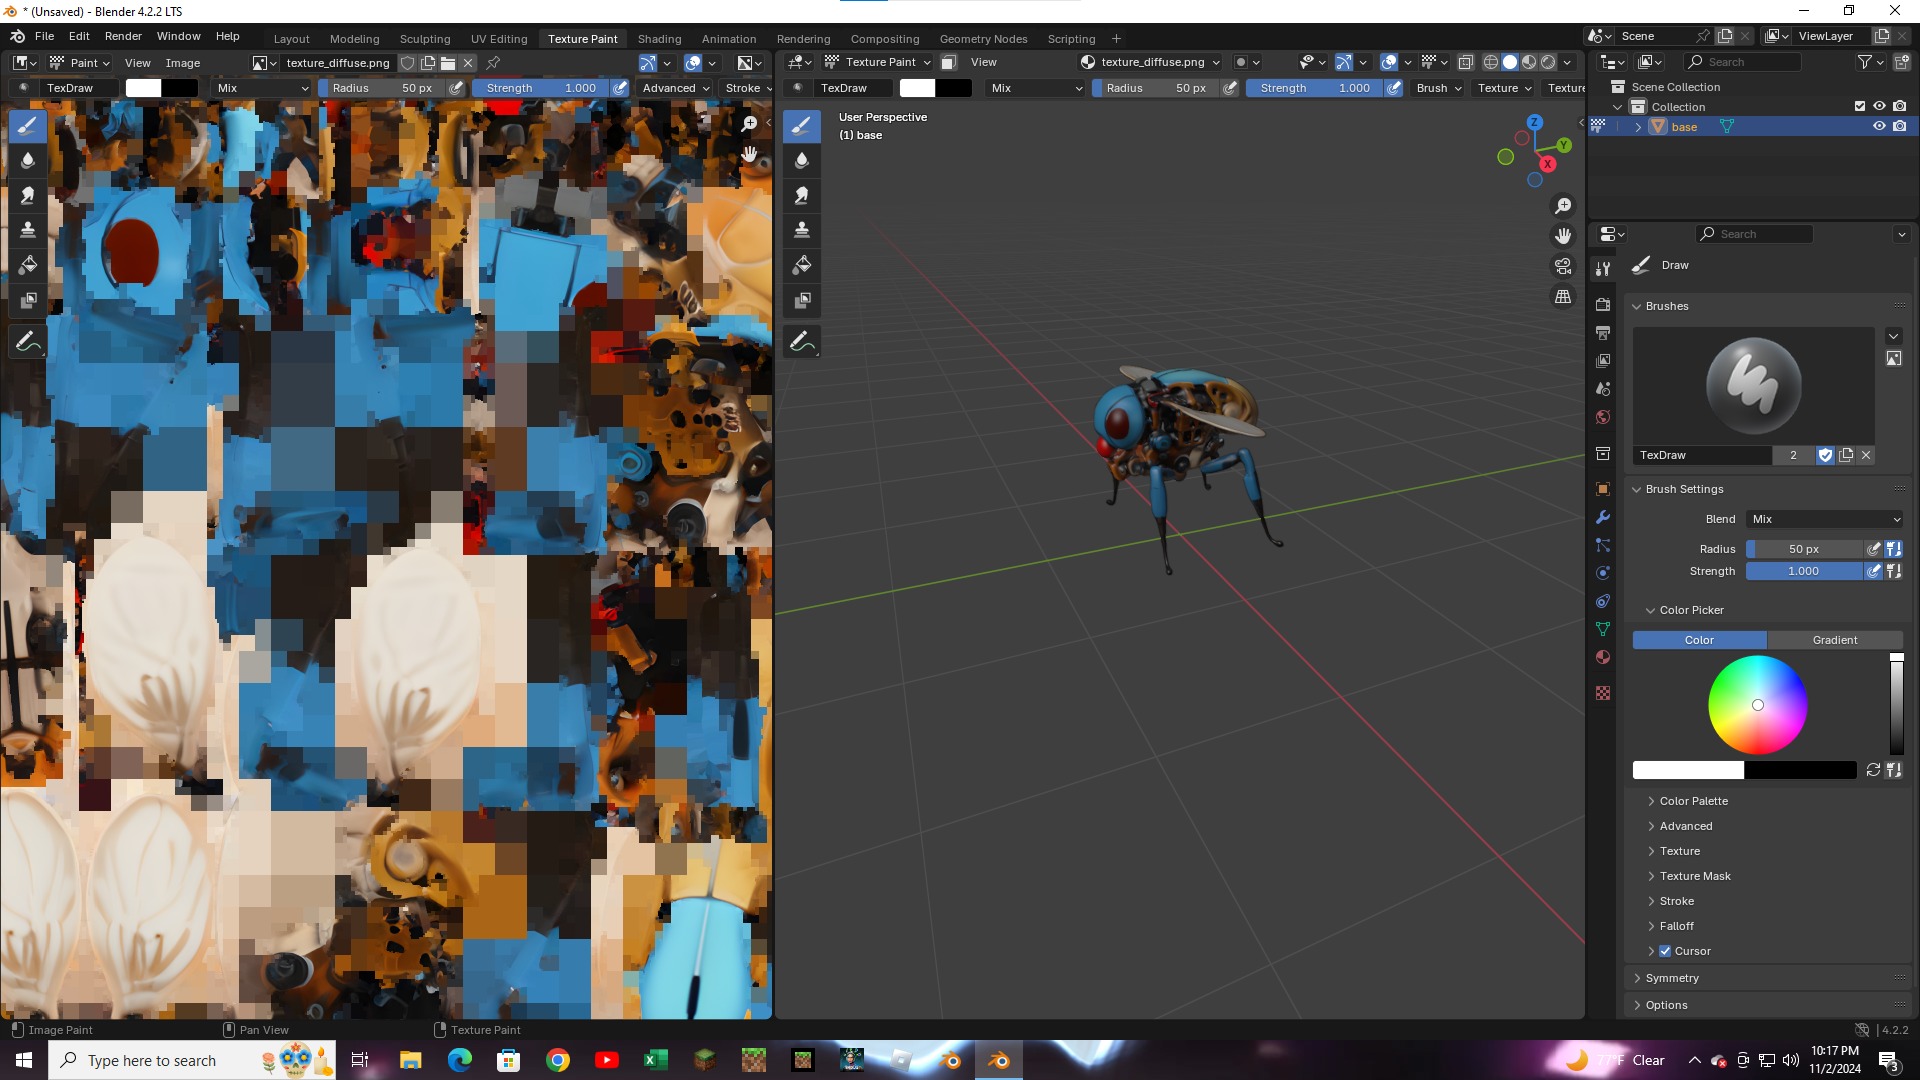Switch orthographic/perspective grid icon in viewport

[1563, 297]
